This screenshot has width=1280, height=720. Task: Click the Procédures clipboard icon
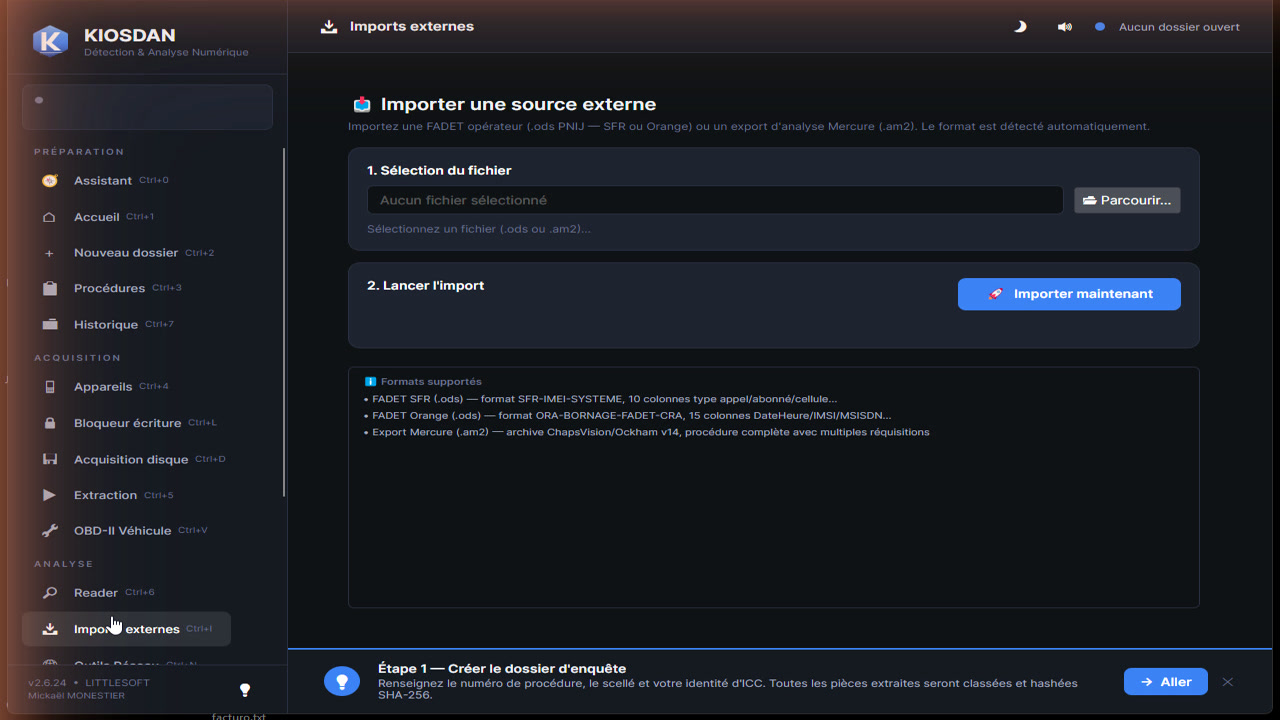[50, 288]
